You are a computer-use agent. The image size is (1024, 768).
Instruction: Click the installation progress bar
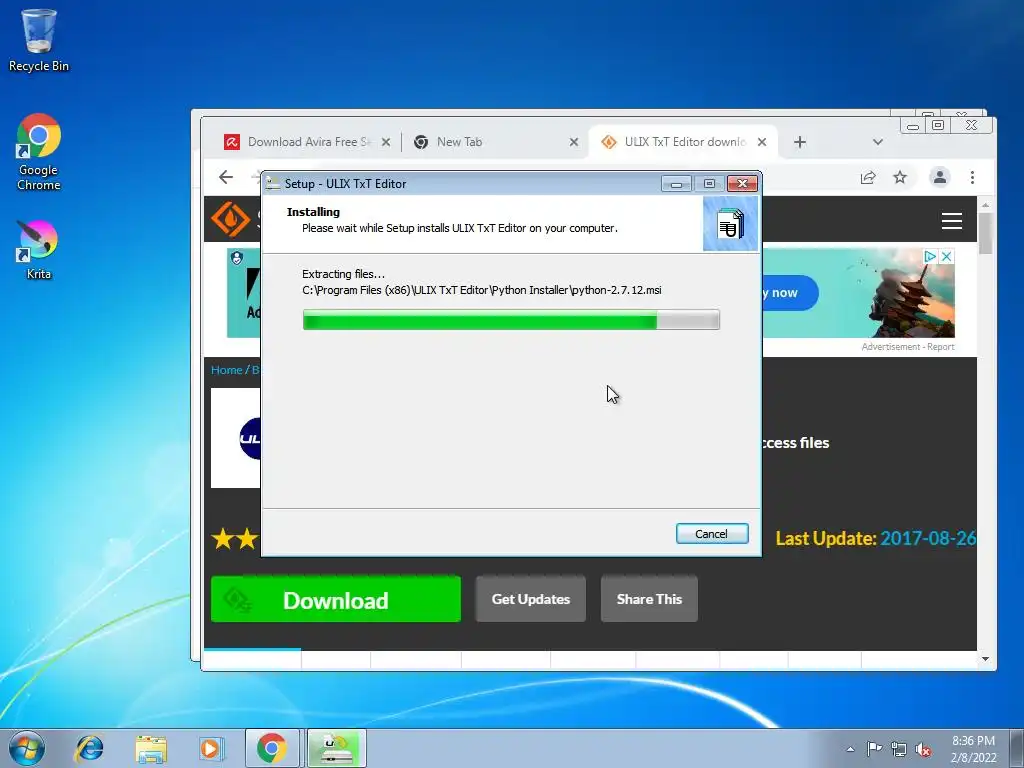[x=511, y=320]
